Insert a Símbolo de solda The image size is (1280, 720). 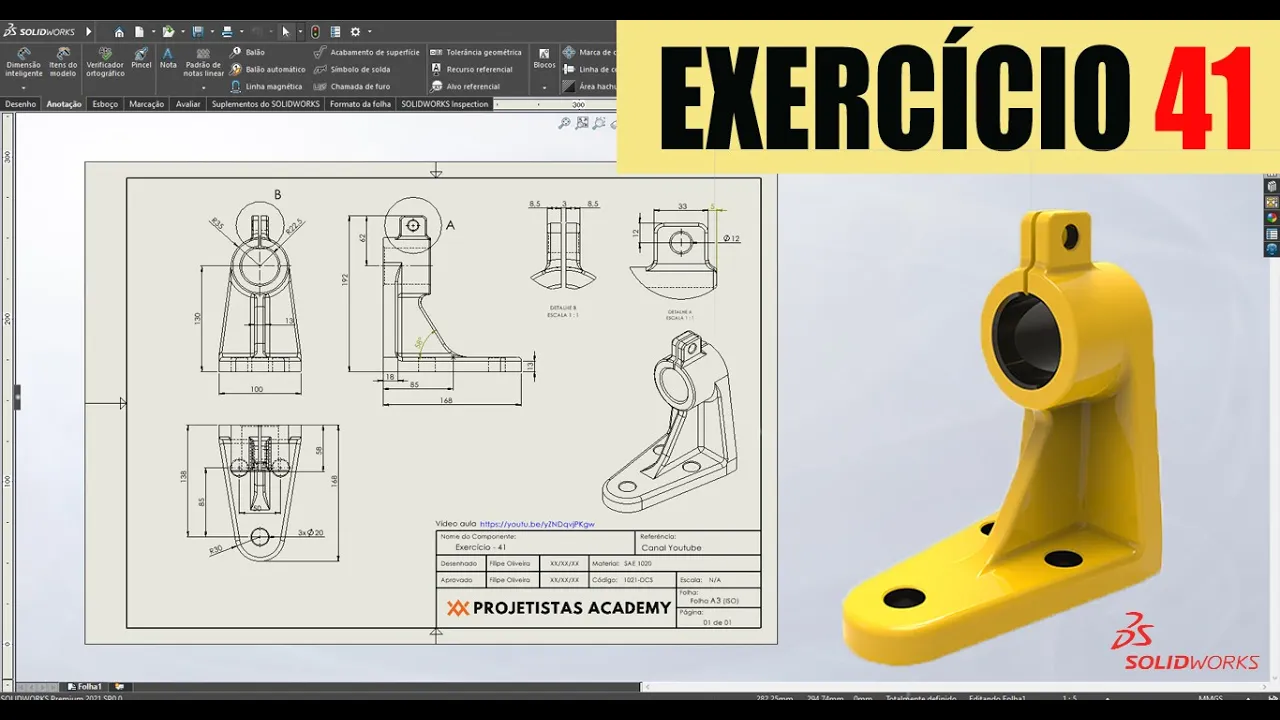pyautogui.click(x=352, y=70)
